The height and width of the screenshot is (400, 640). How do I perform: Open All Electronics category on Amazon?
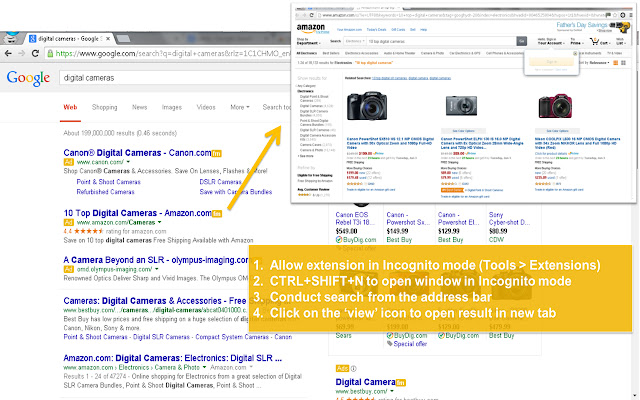(x=307, y=53)
